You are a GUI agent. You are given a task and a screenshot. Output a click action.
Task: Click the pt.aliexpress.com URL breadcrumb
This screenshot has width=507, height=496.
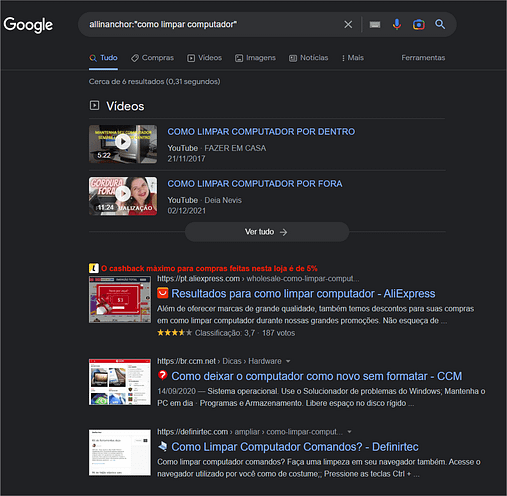tap(258, 279)
